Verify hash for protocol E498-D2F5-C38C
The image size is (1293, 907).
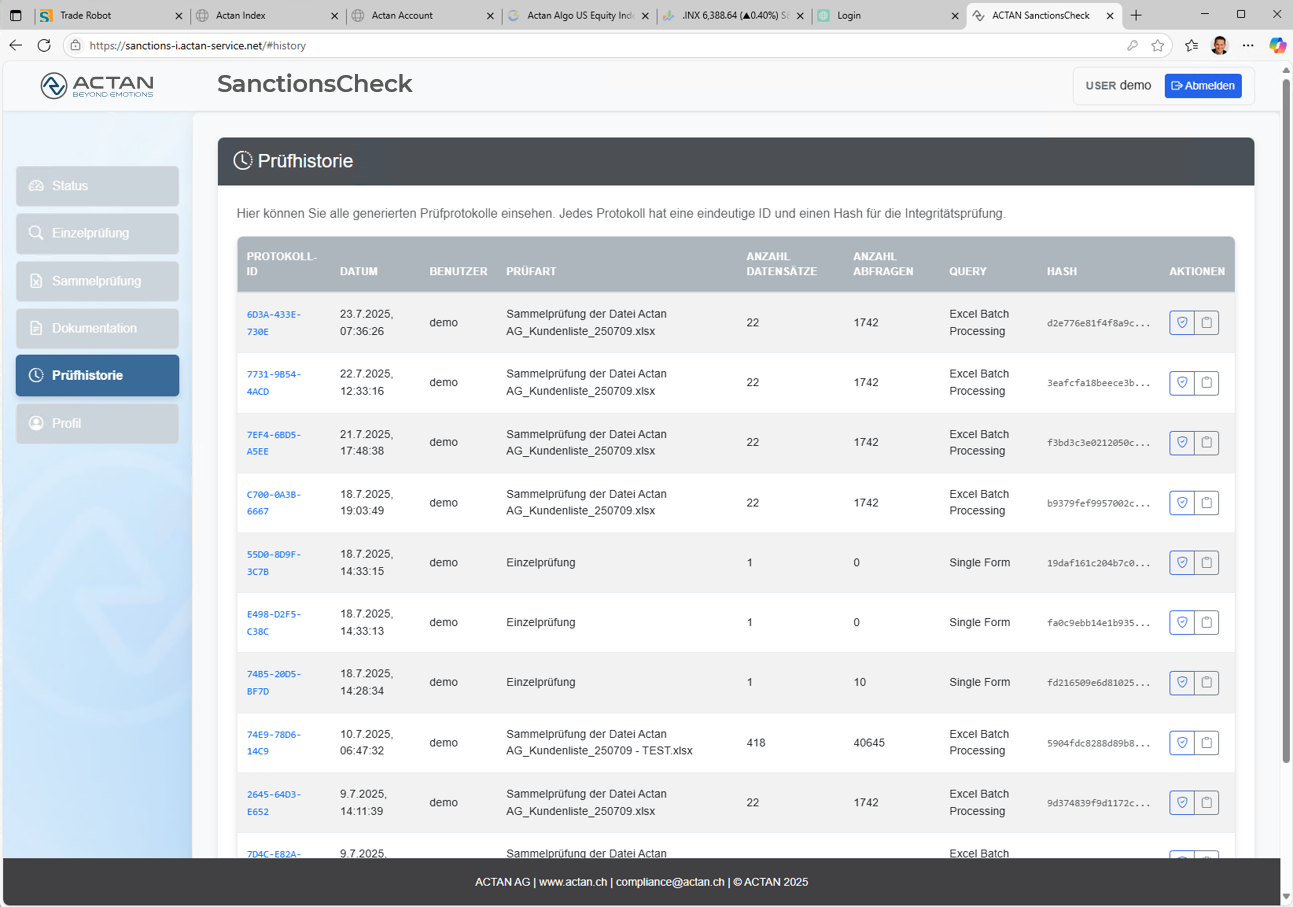pyautogui.click(x=1182, y=623)
